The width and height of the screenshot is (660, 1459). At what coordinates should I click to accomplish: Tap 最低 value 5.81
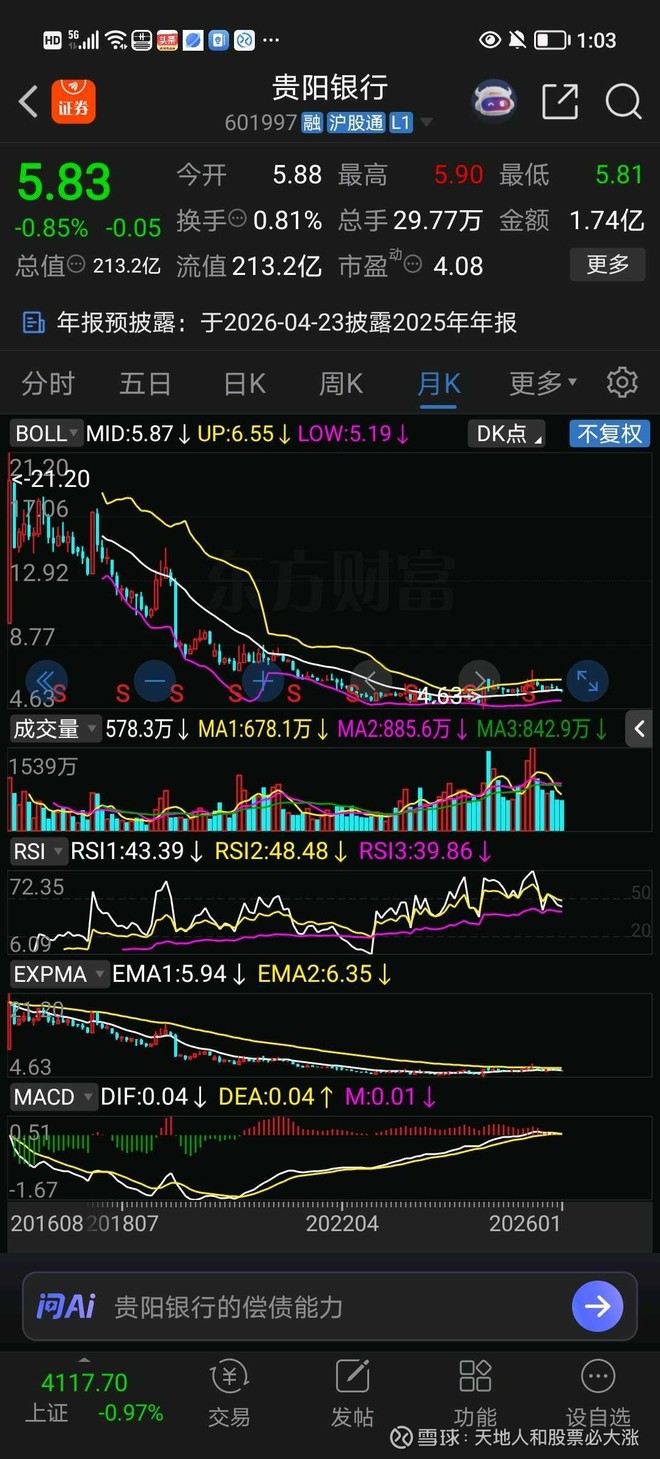(x=619, y=174)
